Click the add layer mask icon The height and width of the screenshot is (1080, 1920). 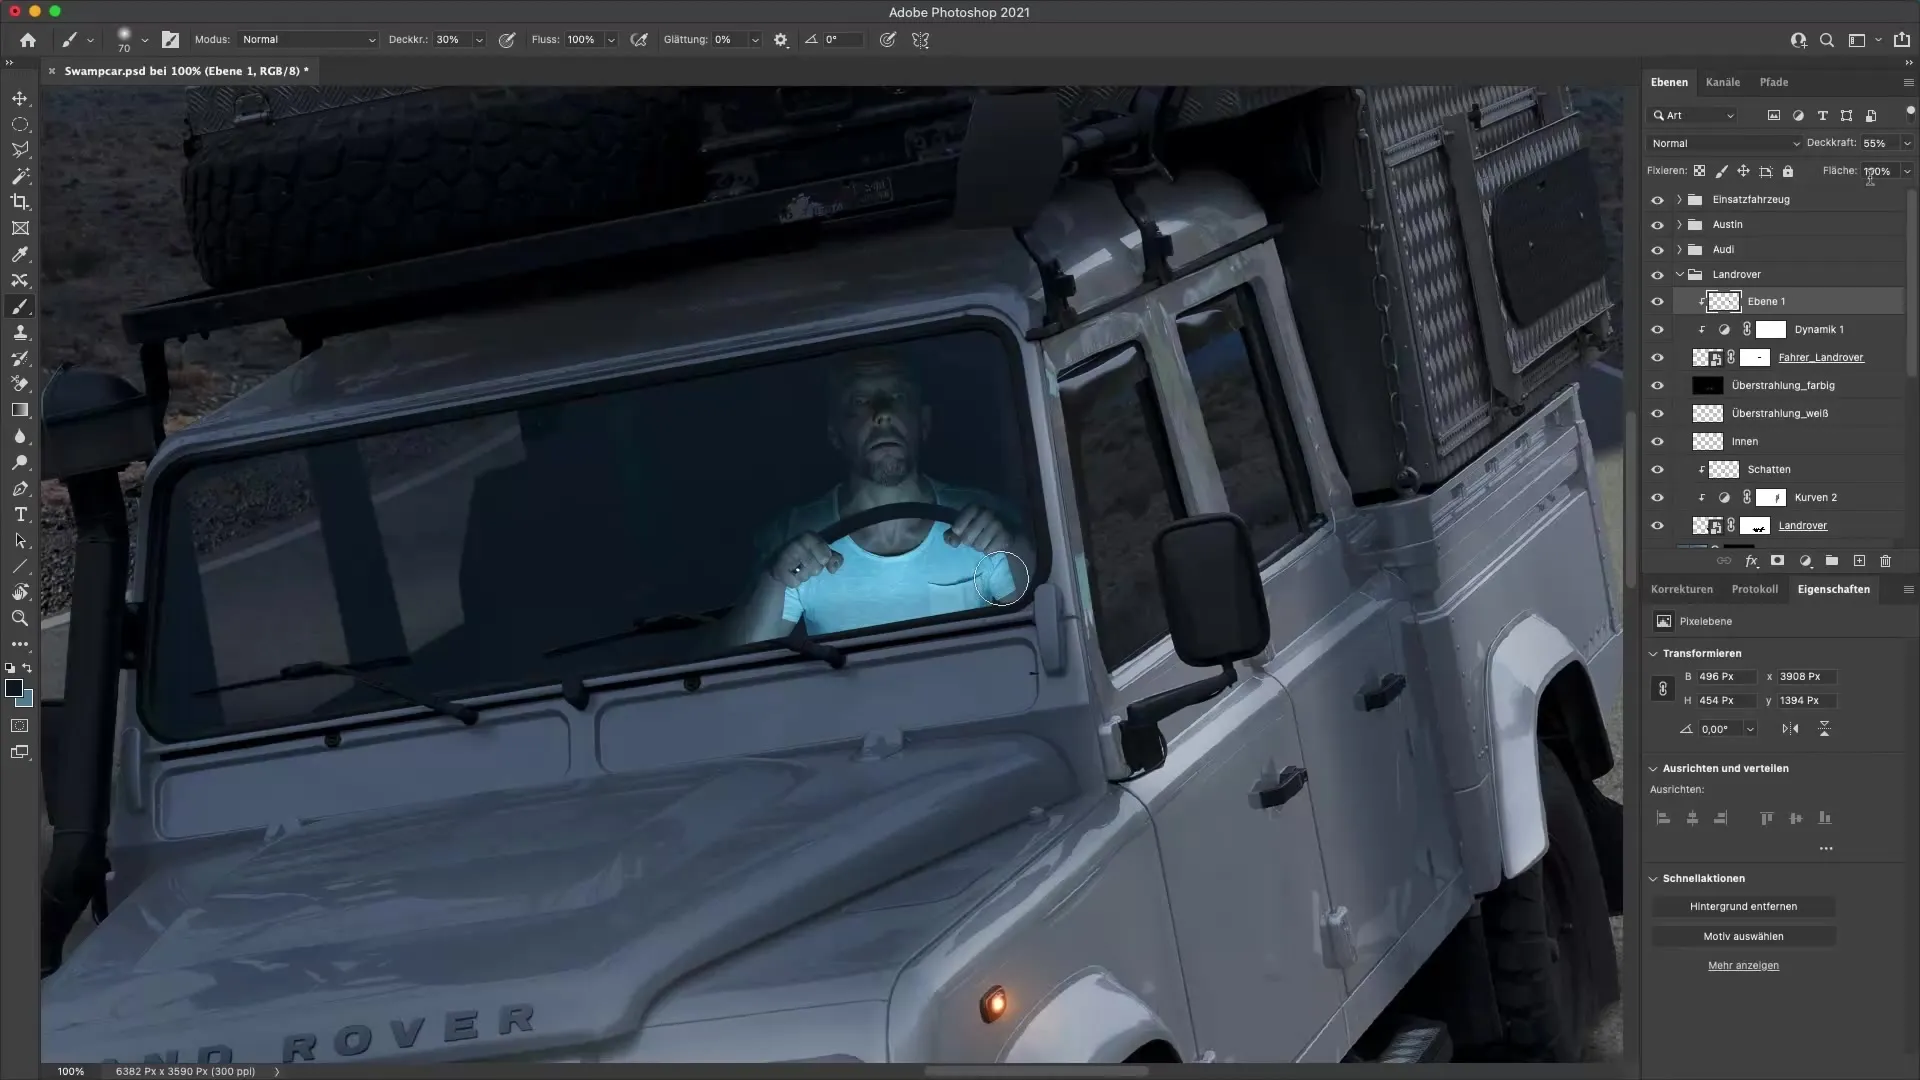point(1777,561)
